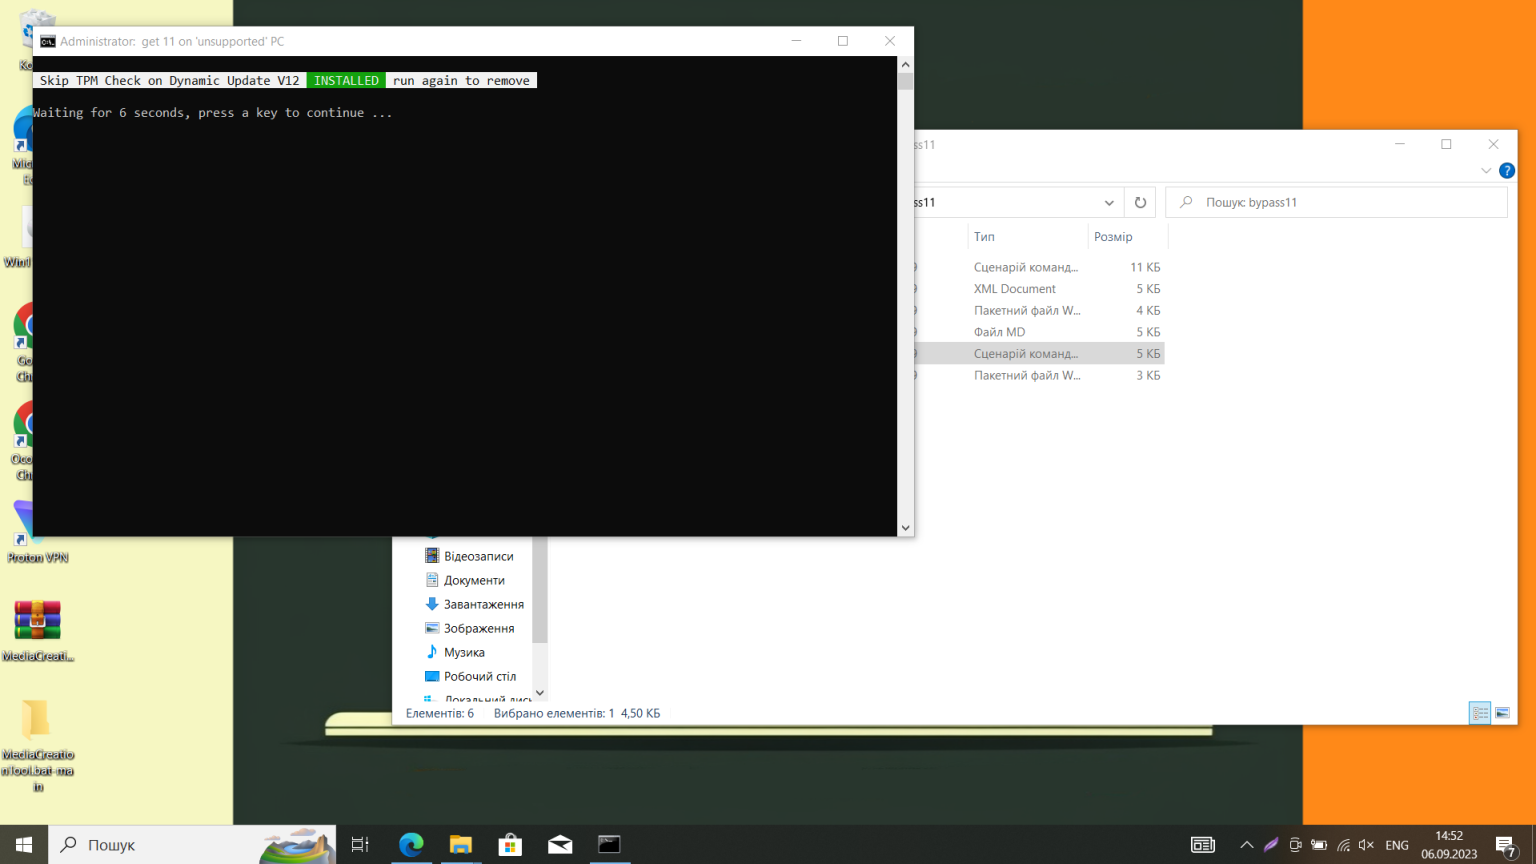This screenshot has width=1536, height=864.
Task: Collapse the Explorer ribbon chevron
Action: [x=1486, y=170]
